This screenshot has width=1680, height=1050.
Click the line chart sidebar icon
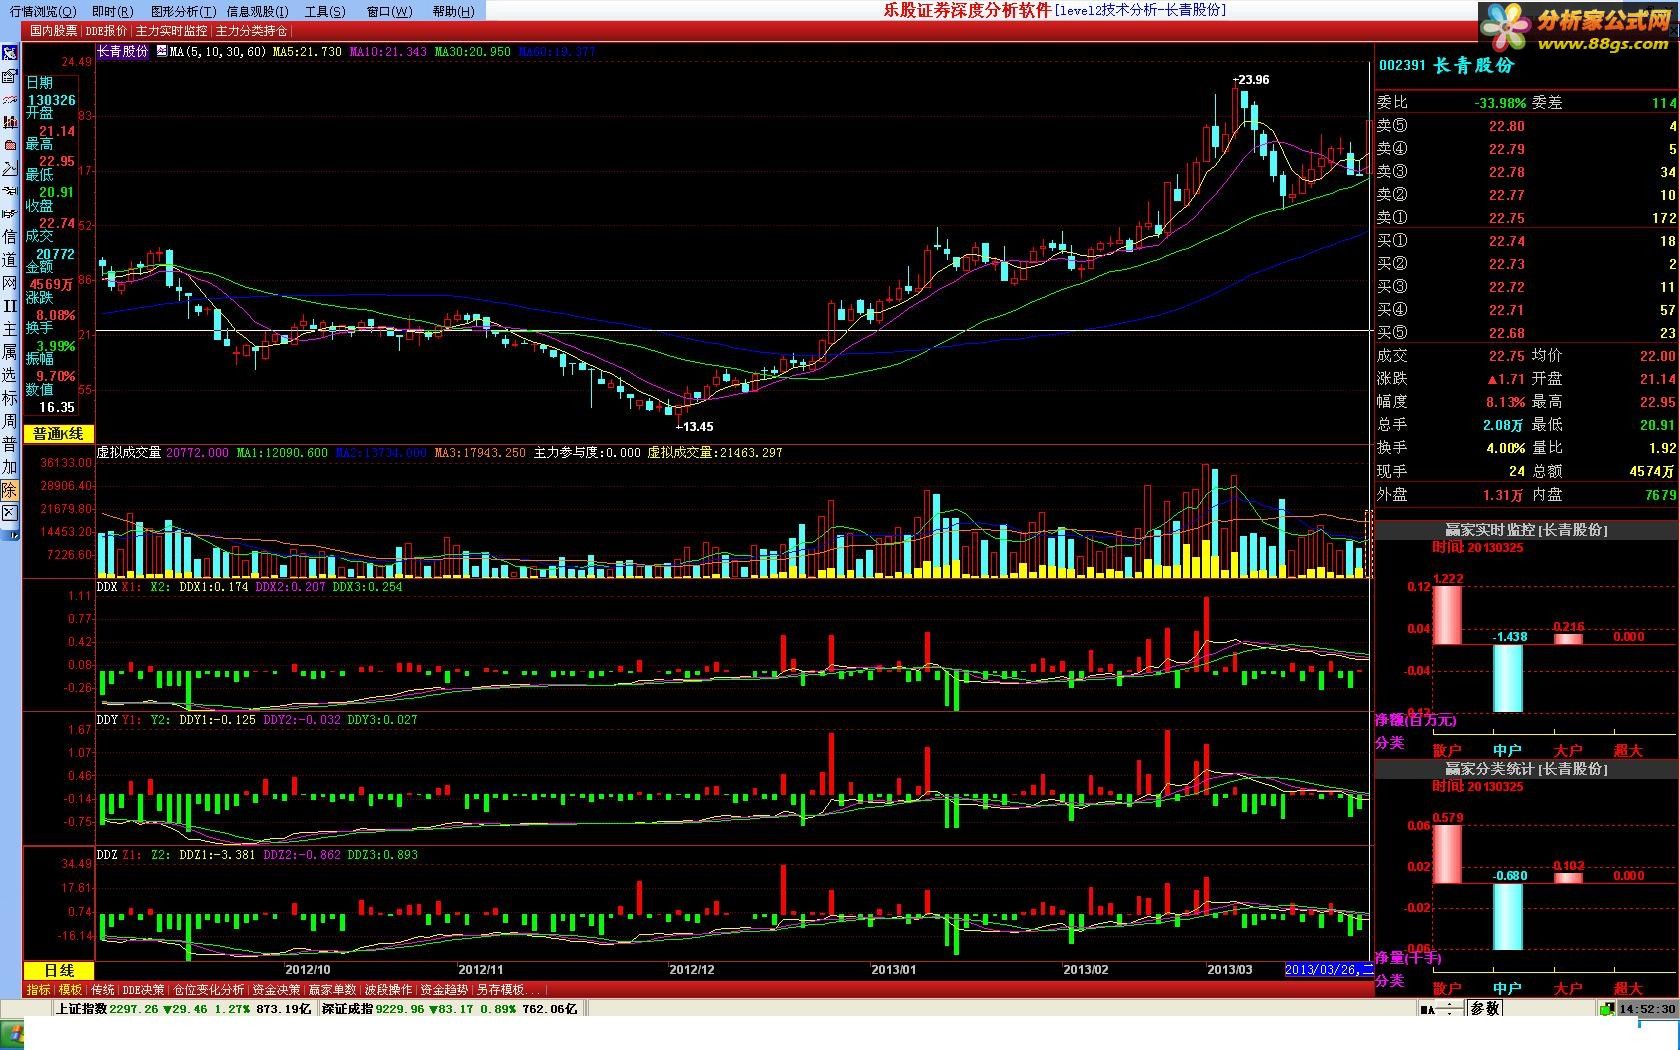(x=9, y=168)
